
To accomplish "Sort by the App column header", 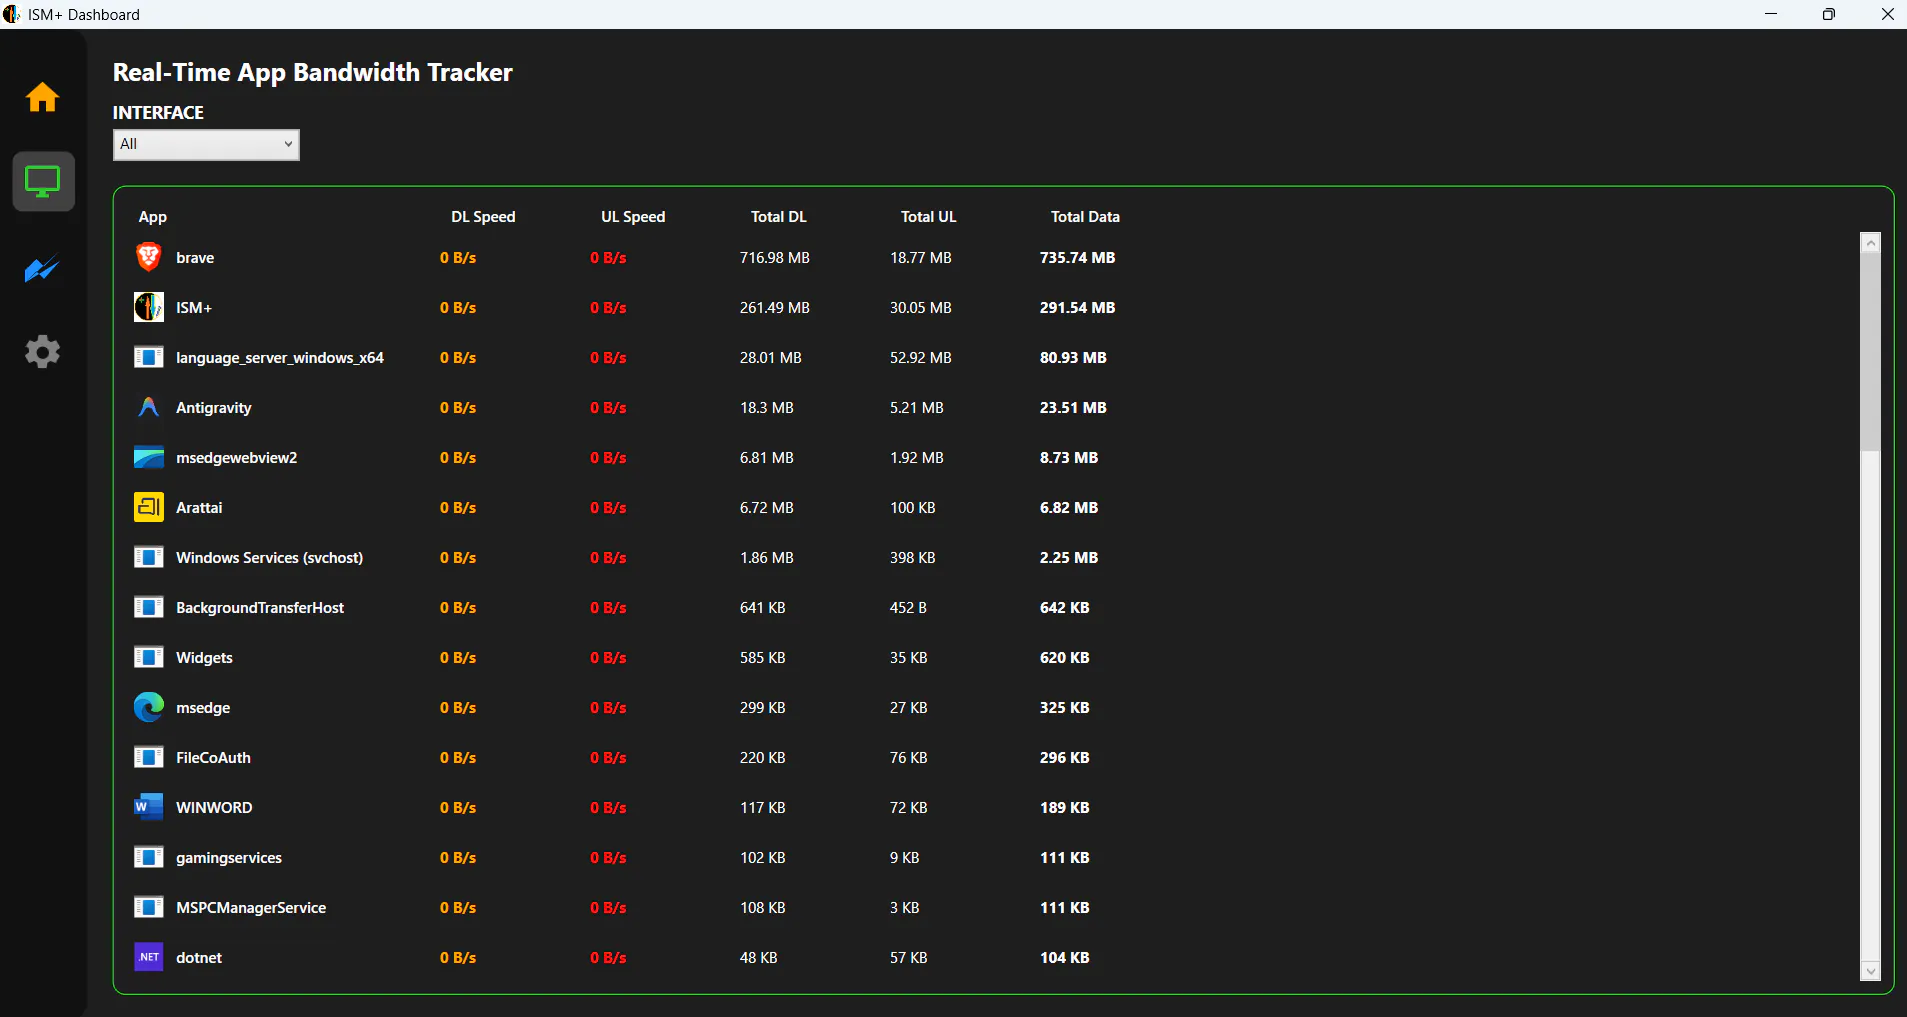I will pyautogui.click(x=153, y=217).
